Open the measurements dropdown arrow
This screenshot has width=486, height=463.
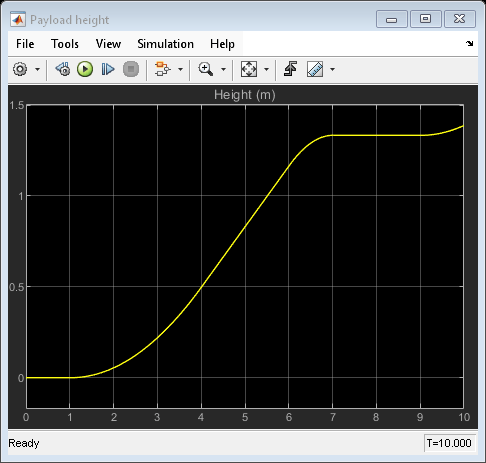click(332, 70)
